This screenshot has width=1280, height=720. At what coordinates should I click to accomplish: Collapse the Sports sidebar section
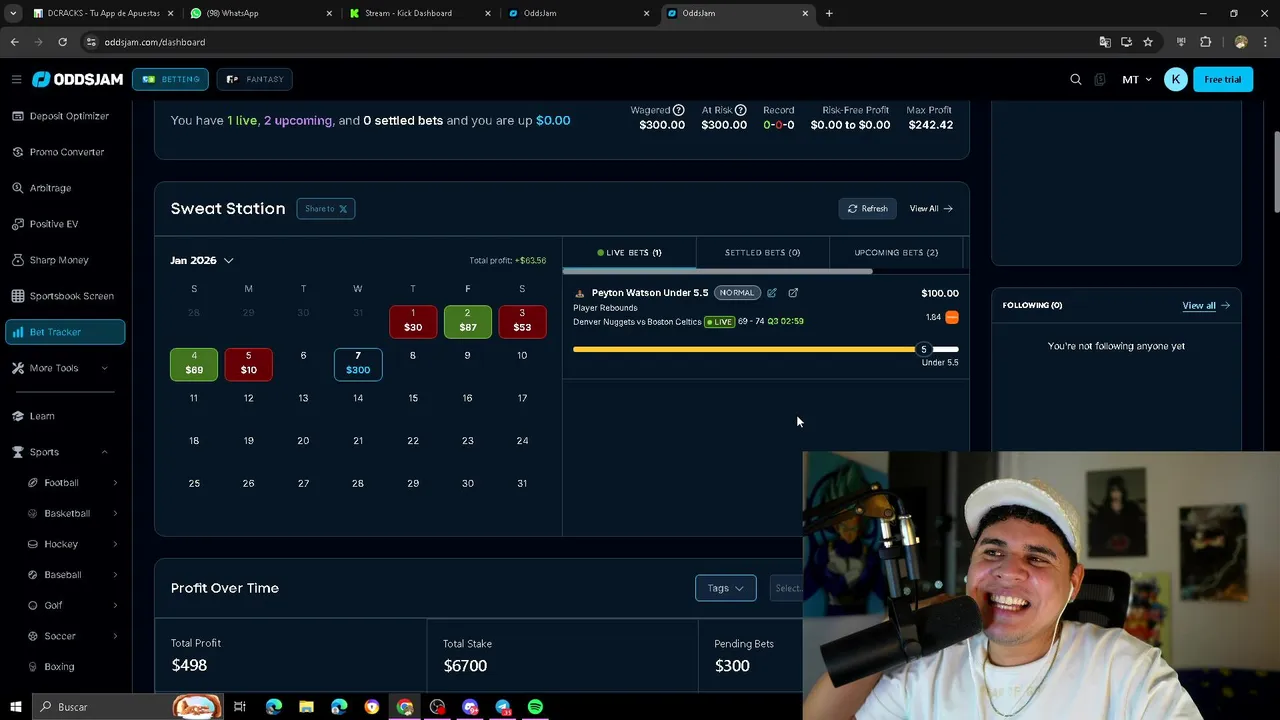point(104,452)
